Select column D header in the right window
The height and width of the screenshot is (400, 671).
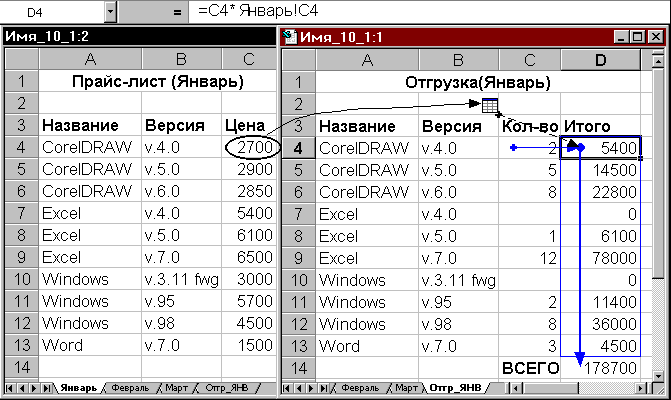600,60
